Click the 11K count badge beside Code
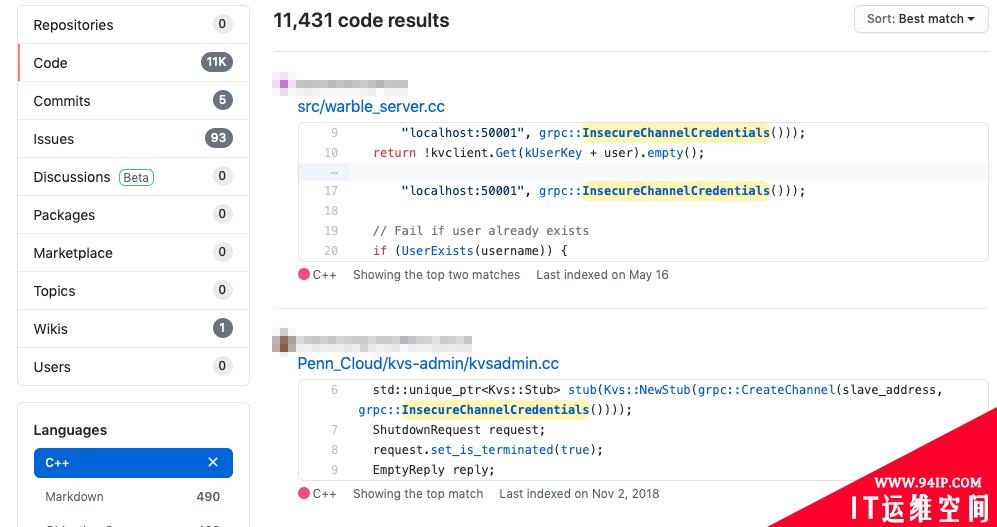The image size is (997, 527). (217, 62)
